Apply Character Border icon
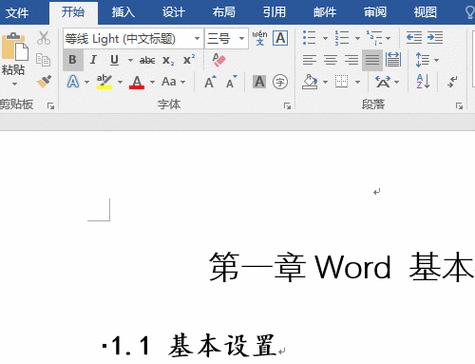This screenshot has width=475, height=364. pos(280,38)
